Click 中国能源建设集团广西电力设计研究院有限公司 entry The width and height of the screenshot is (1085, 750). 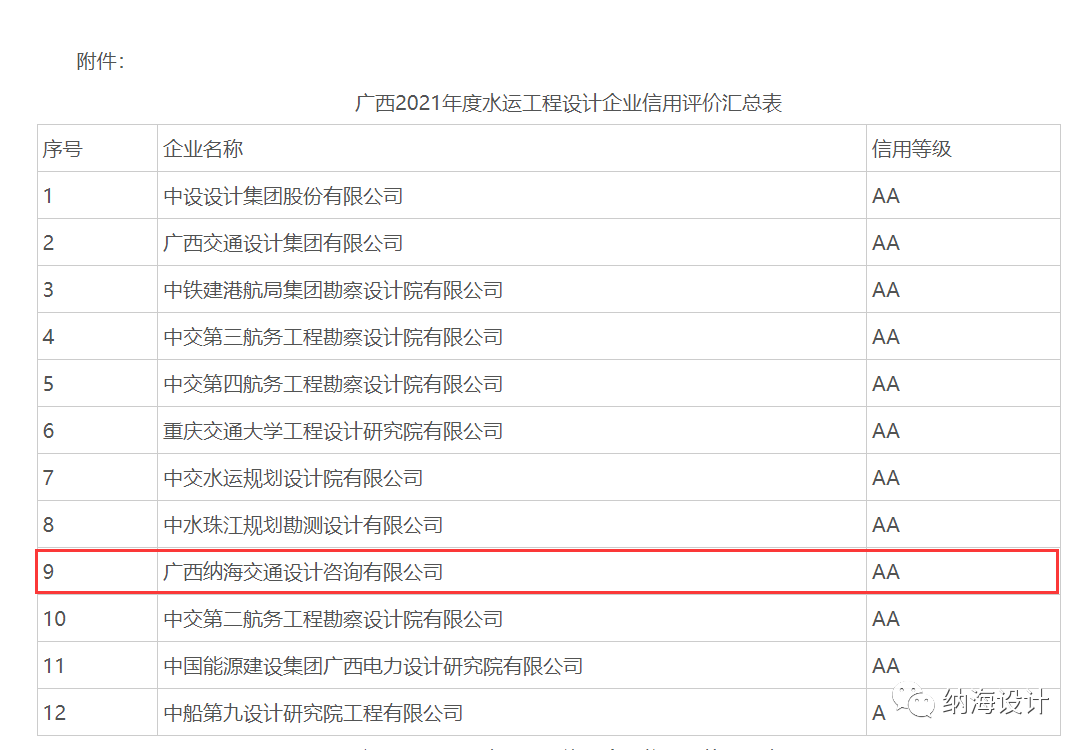[373, 666]
